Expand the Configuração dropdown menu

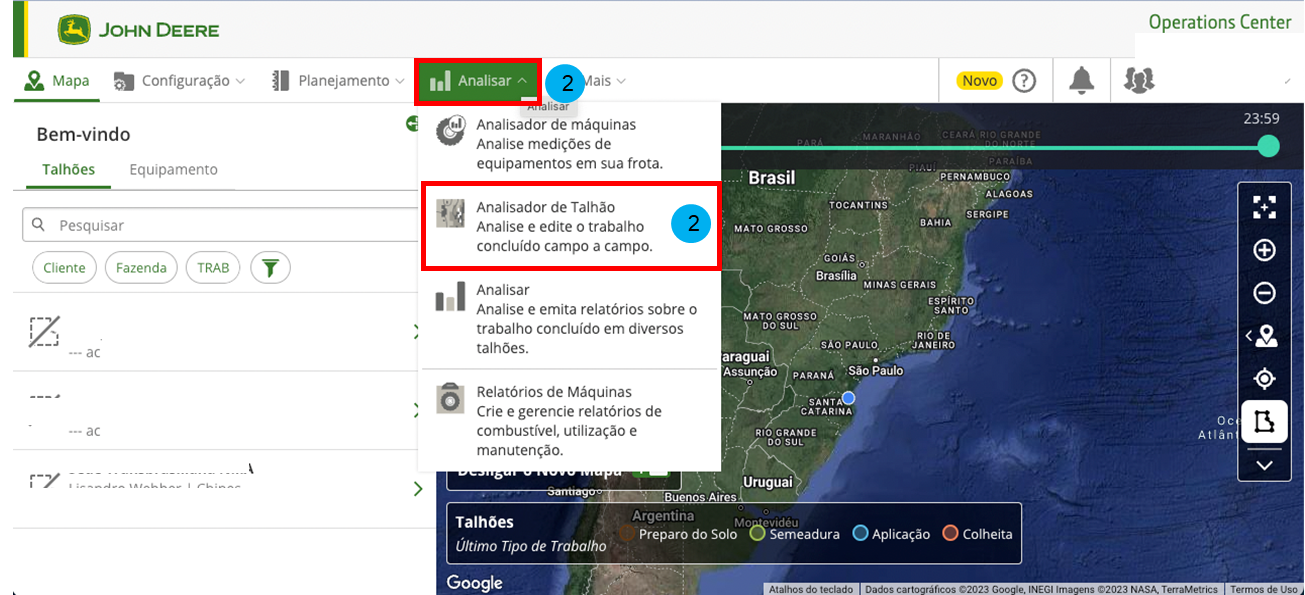click(x=179, y=81)
